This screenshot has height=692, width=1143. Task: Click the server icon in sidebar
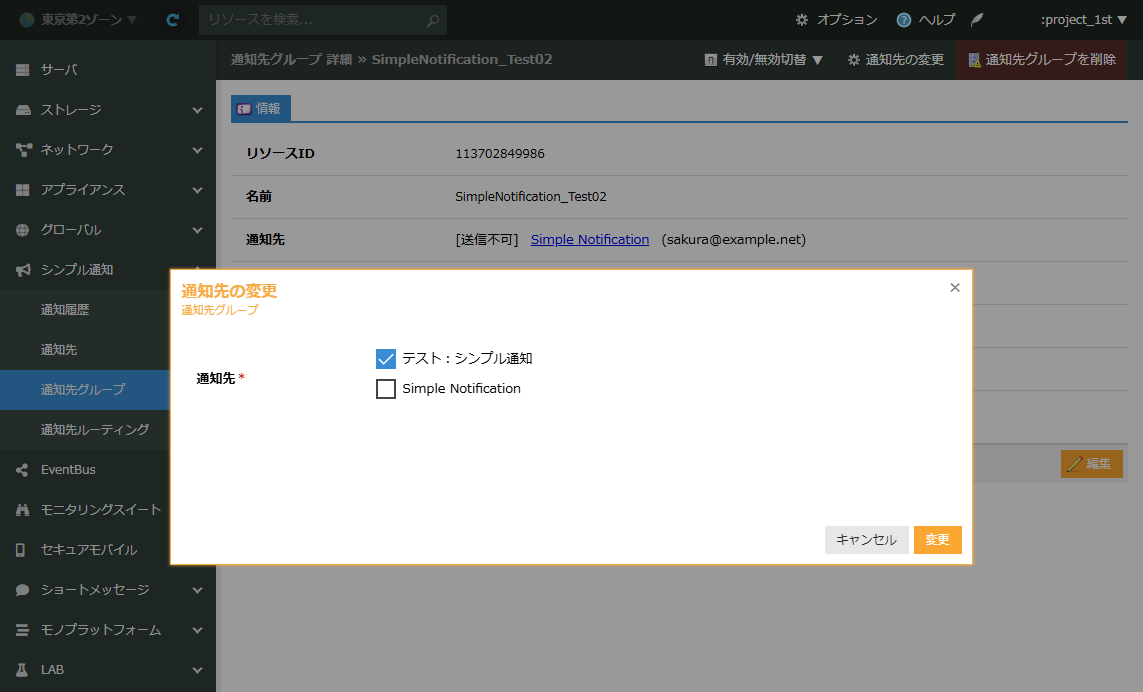[x=23, y=70]
